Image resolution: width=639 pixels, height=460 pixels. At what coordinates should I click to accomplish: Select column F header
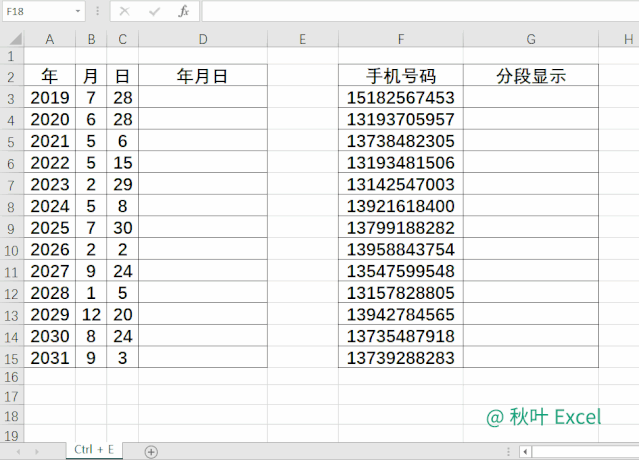click(401, 39)
